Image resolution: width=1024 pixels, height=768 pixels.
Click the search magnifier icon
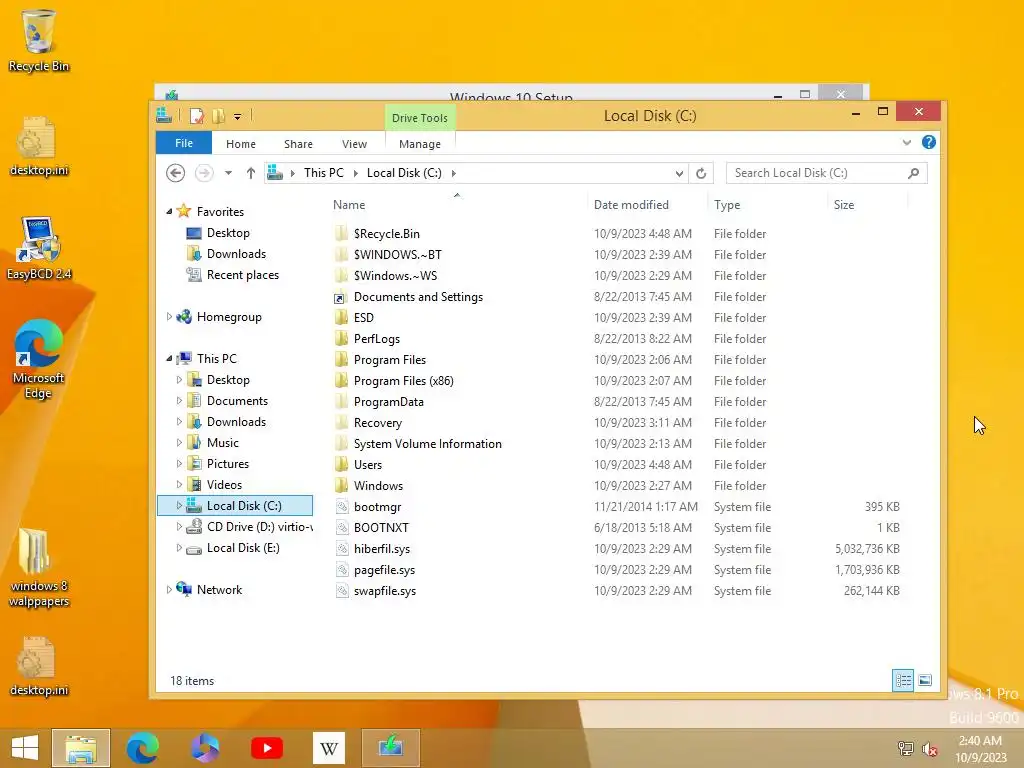(x=914, y=173)
